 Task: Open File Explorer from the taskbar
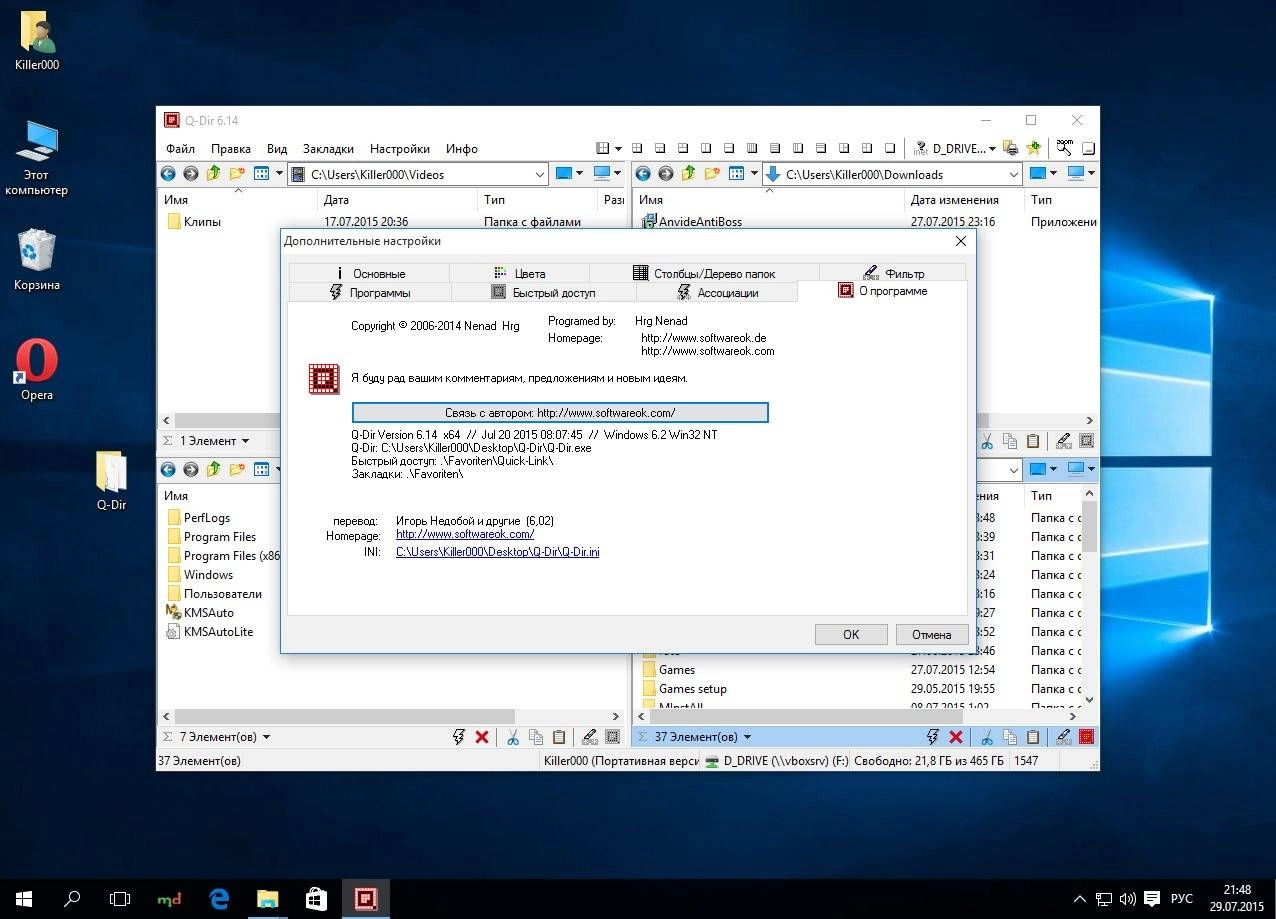(x=267, y=898)
